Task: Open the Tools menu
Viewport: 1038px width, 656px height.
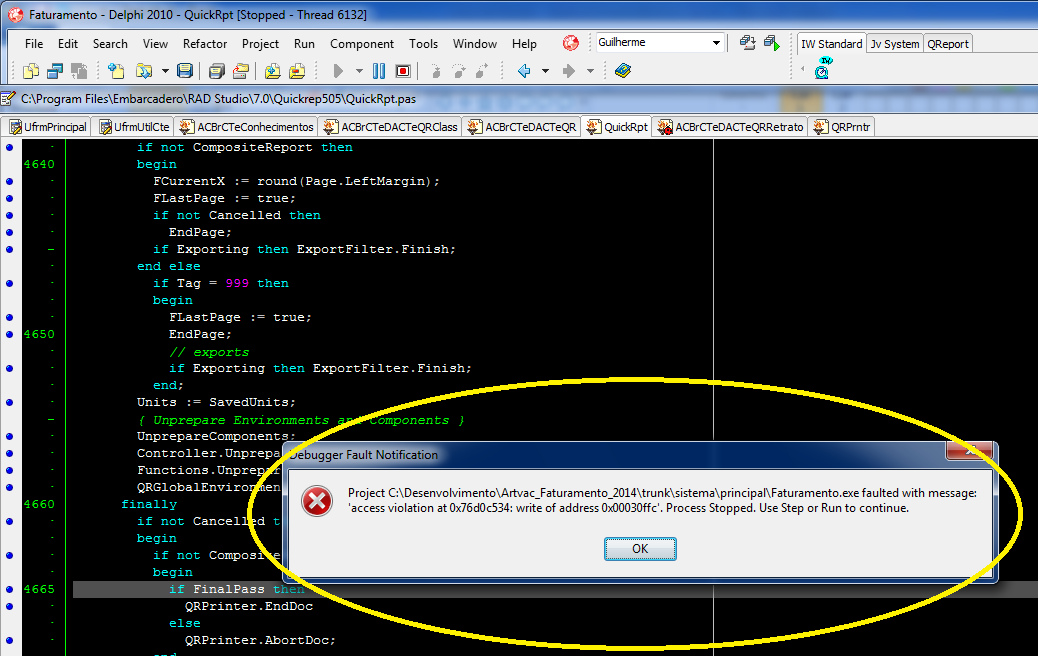Action: (423, 44)
